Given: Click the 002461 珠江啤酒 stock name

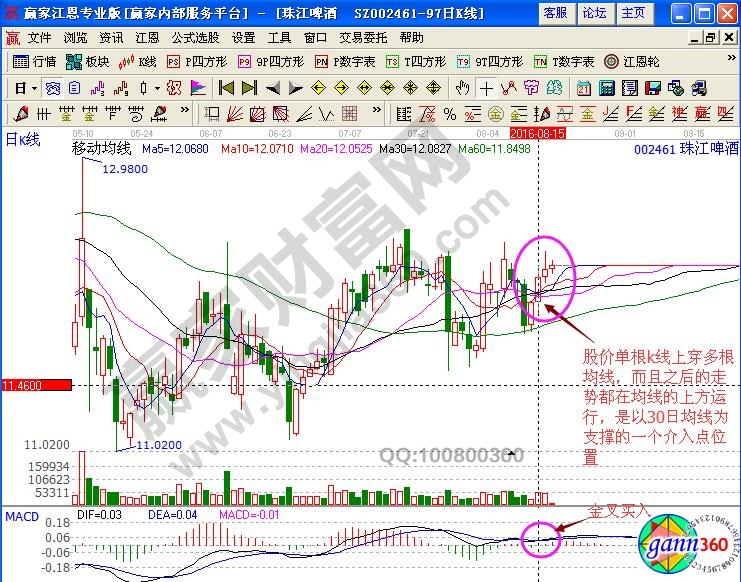Looking at the screenshot, I should pyautogui.click(x=686, y=149).
